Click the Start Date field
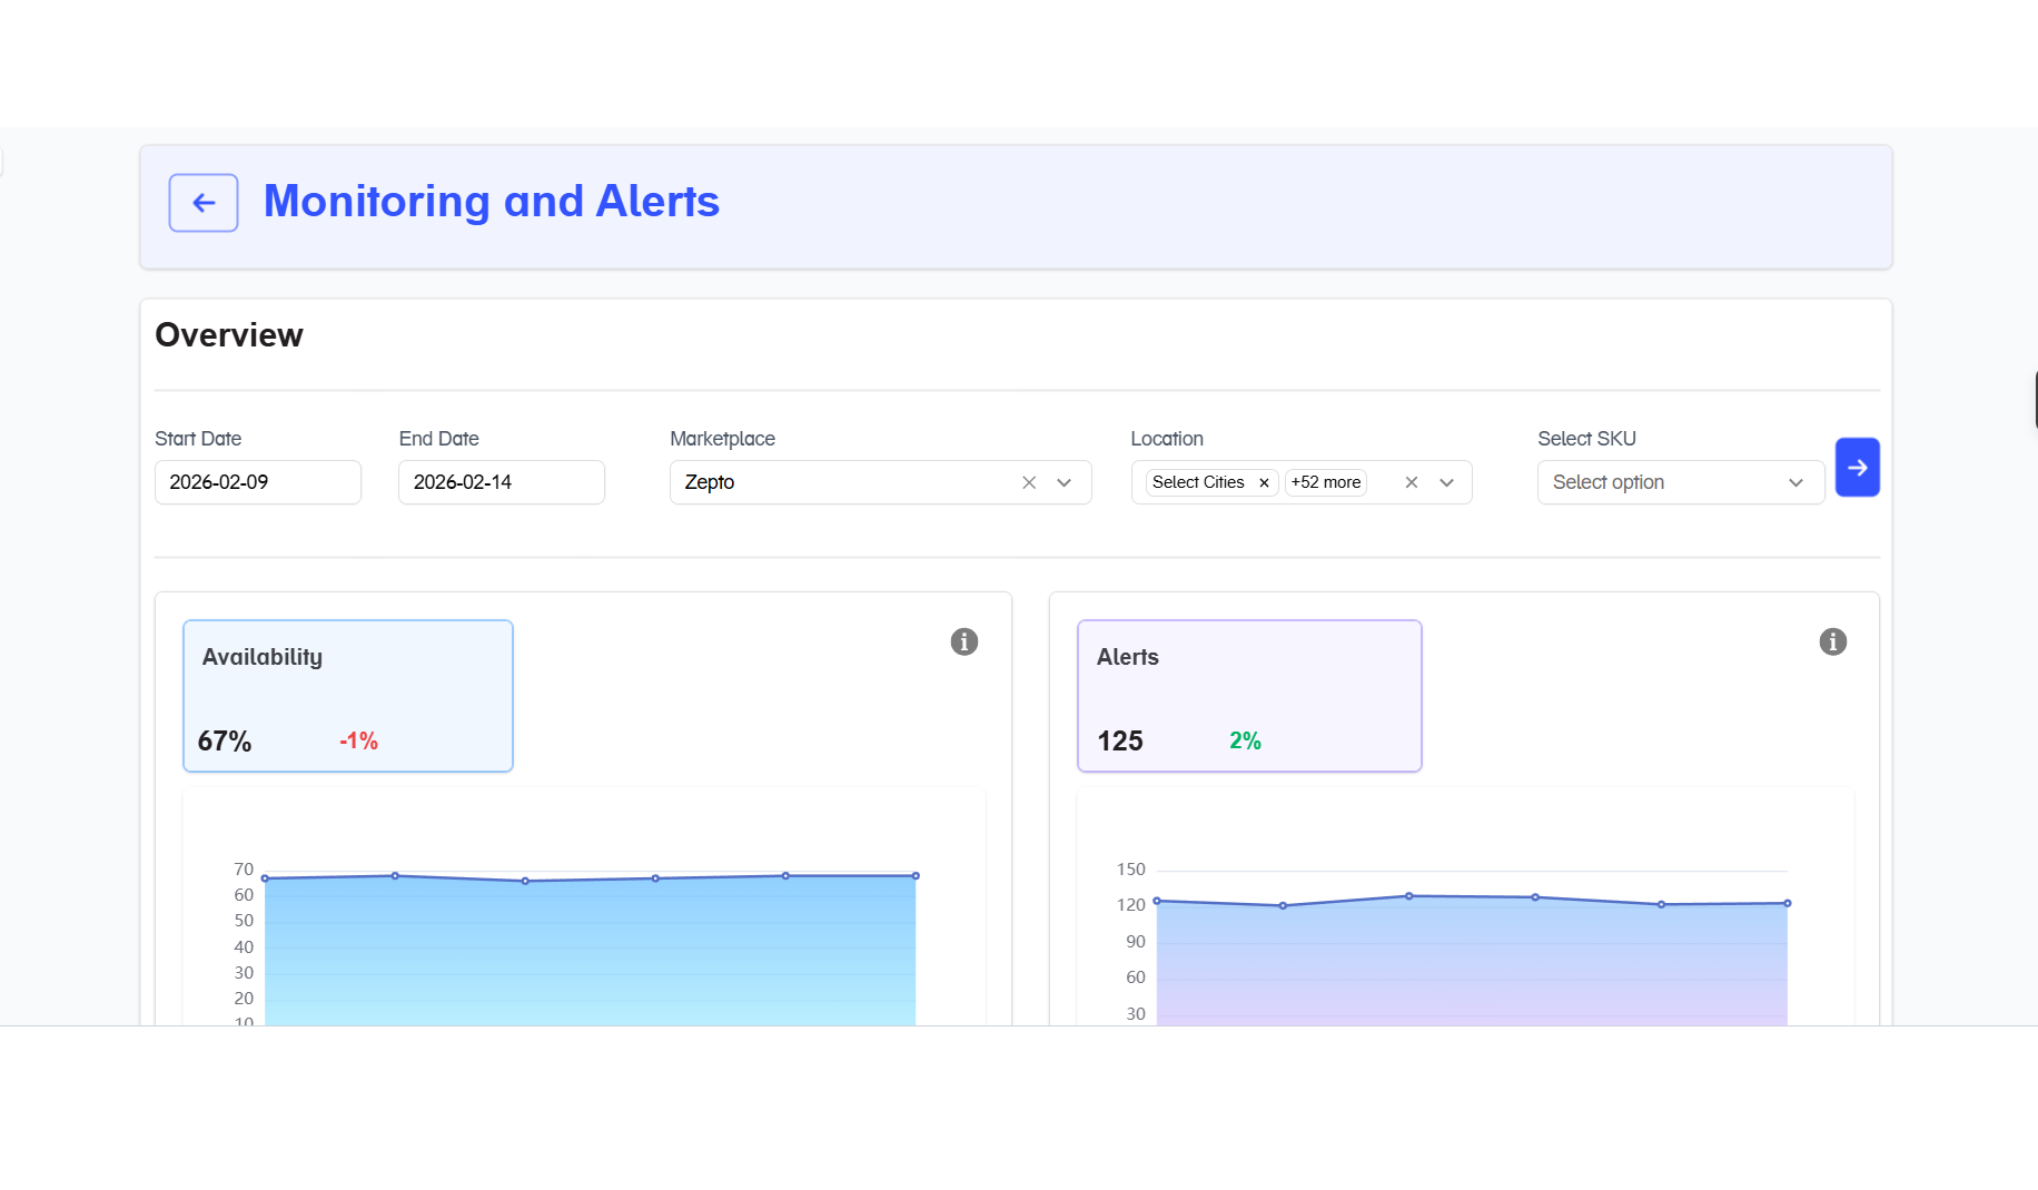This screenshot has width=2038, height=1190. tap(258, 483)
